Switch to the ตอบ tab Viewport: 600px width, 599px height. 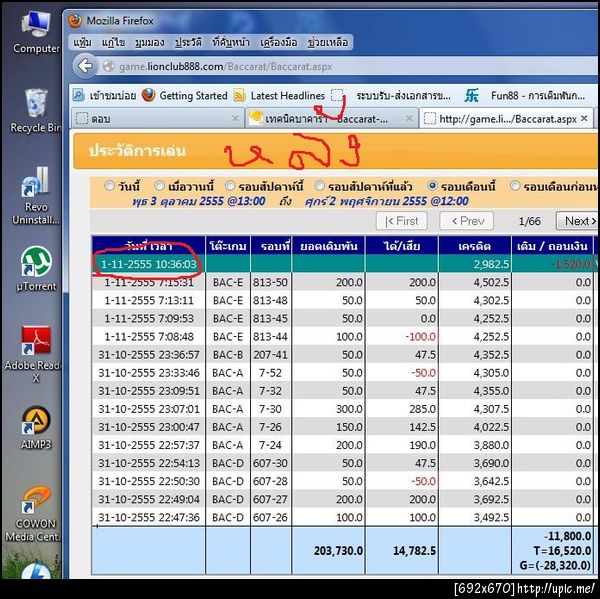[157, 119]
